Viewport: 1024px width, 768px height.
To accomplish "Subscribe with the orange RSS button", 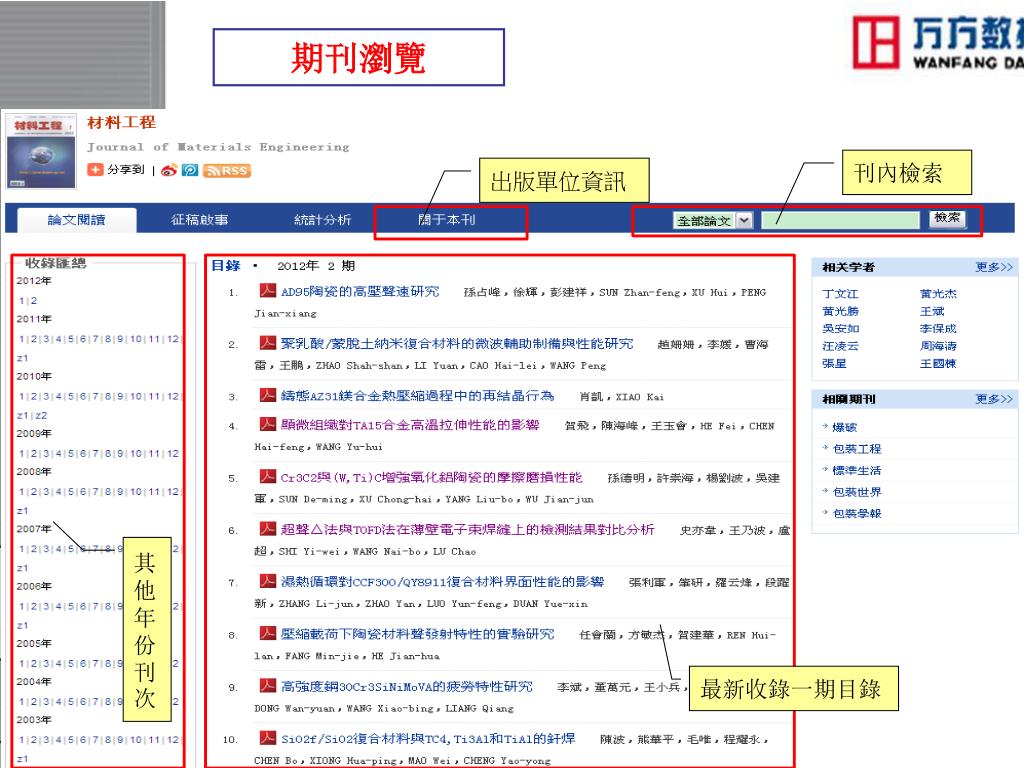I will tap(227, 170).
